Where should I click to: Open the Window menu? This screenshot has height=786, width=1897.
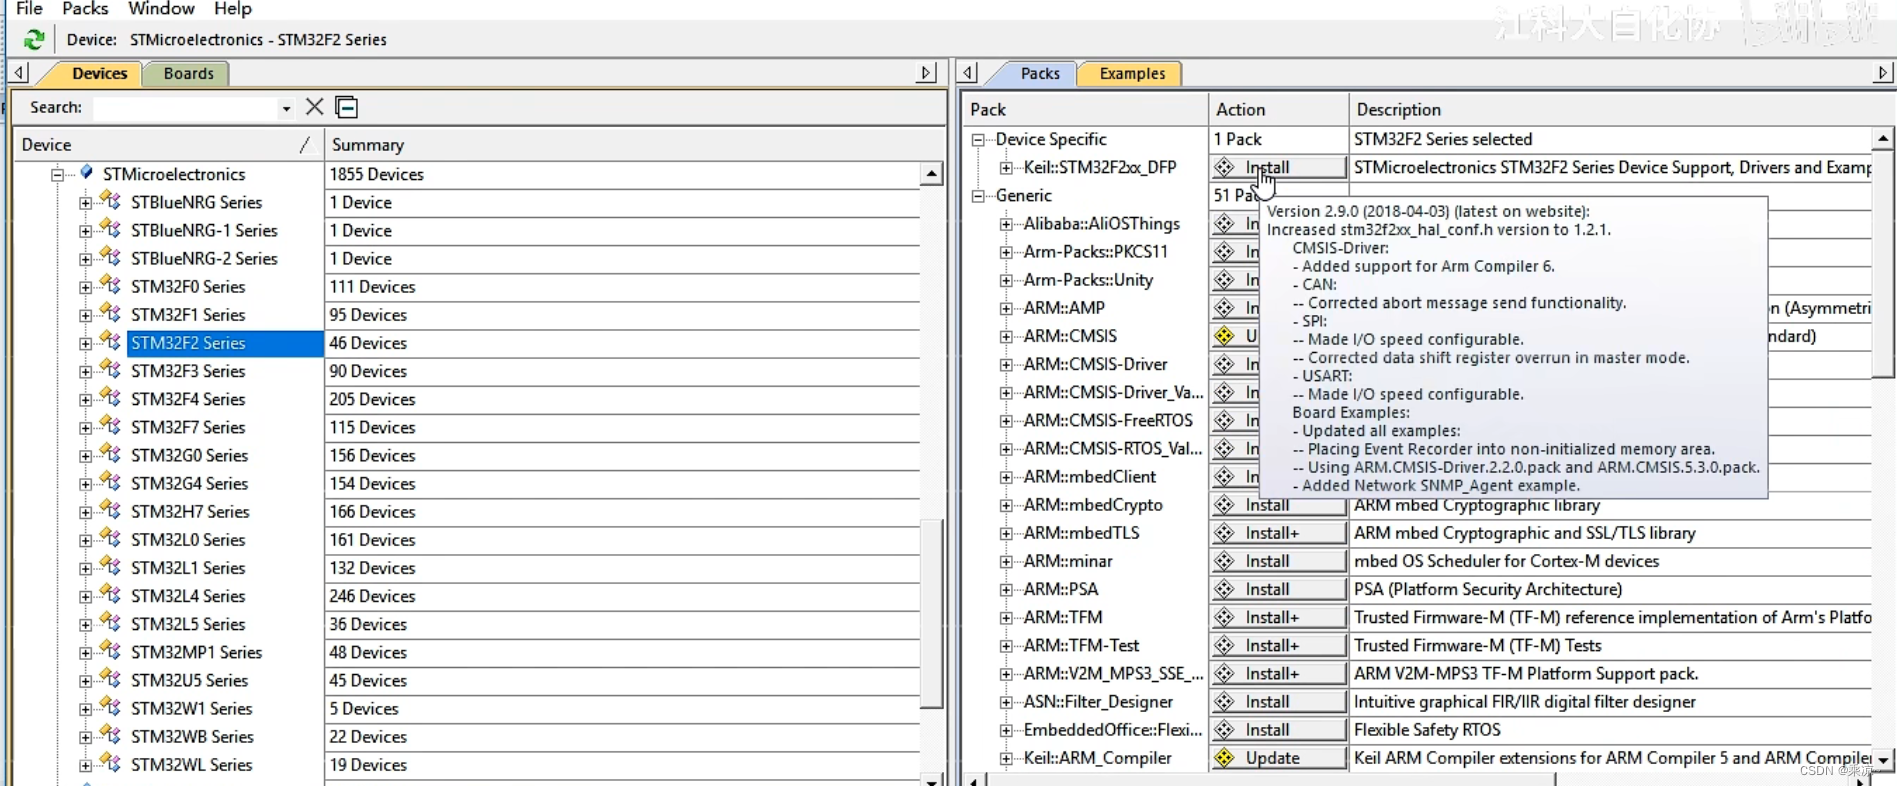(x=161, y=9)
